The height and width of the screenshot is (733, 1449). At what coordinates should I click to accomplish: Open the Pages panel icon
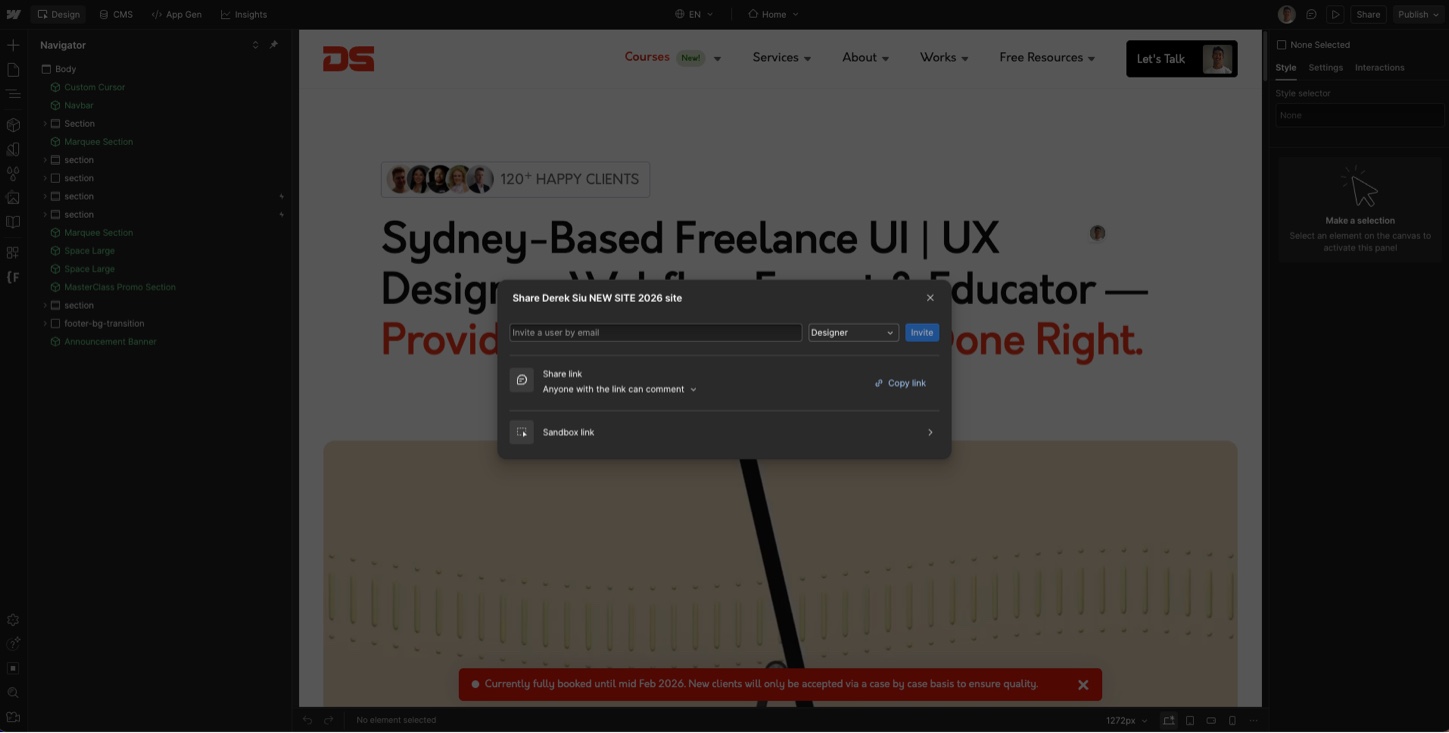pos(13,70)
